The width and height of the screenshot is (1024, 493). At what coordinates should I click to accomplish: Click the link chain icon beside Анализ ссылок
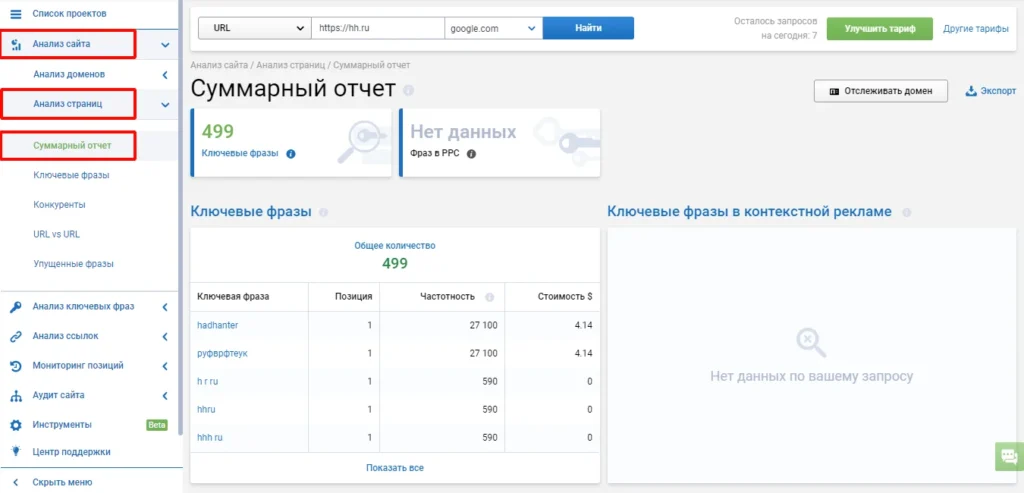[16, 336]
